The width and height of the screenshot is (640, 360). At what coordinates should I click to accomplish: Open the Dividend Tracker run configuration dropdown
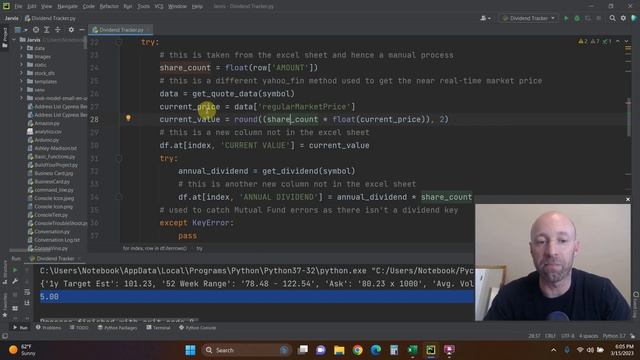pyautogui.click(x=529, y=18)
